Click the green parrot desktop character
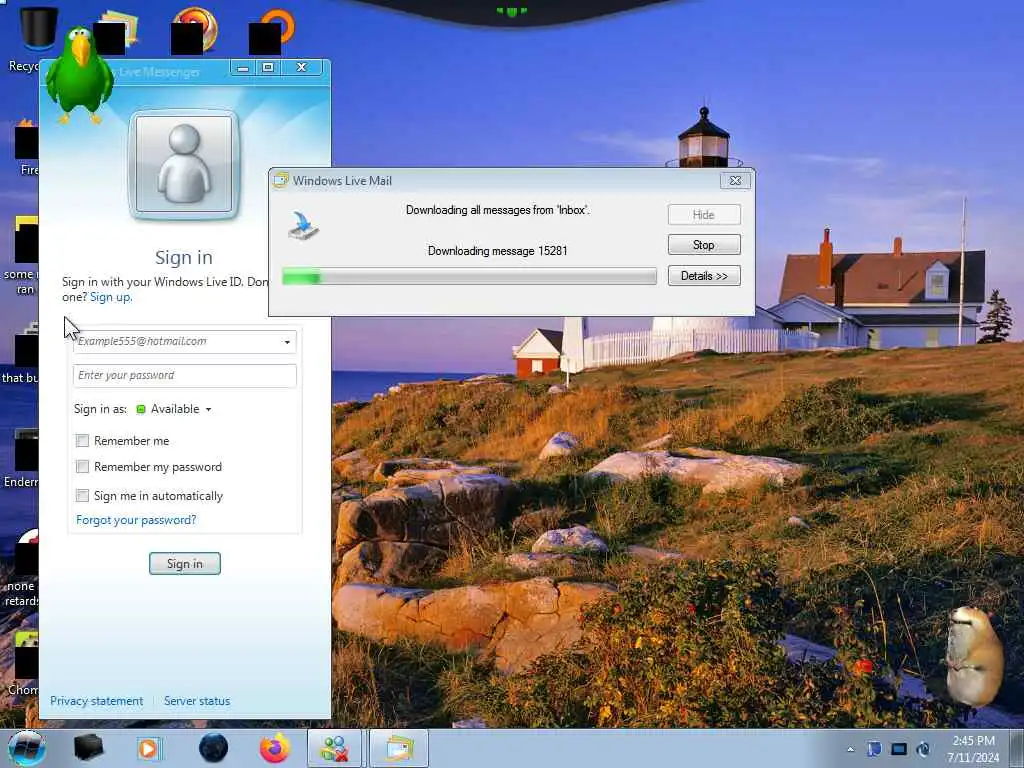This screenshot has width=1024, height=768. point(79,75)
